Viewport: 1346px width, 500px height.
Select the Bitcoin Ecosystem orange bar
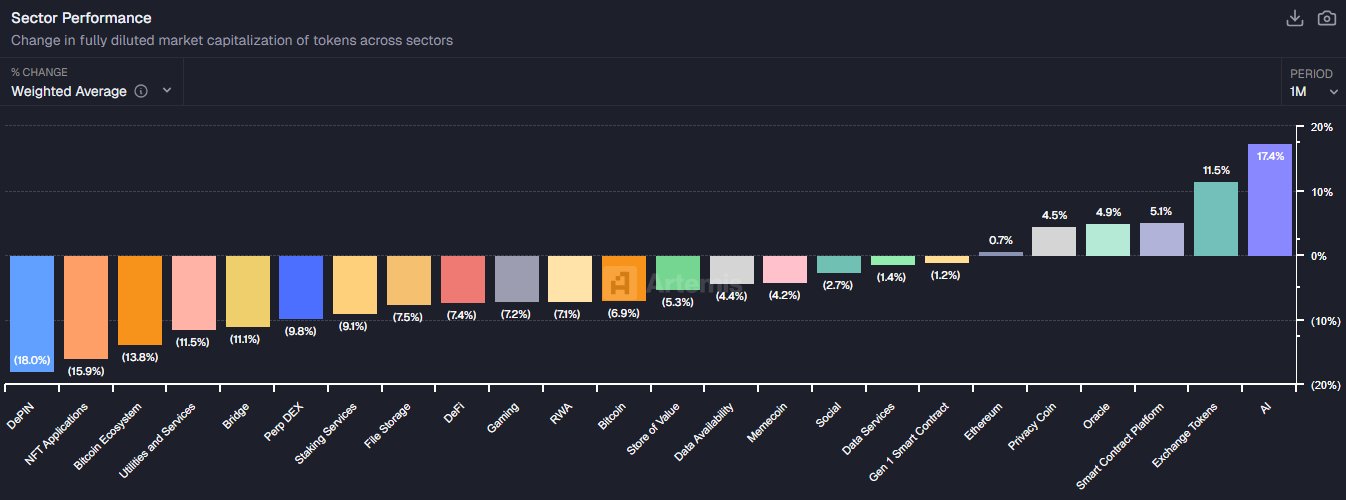pos(140,300)
